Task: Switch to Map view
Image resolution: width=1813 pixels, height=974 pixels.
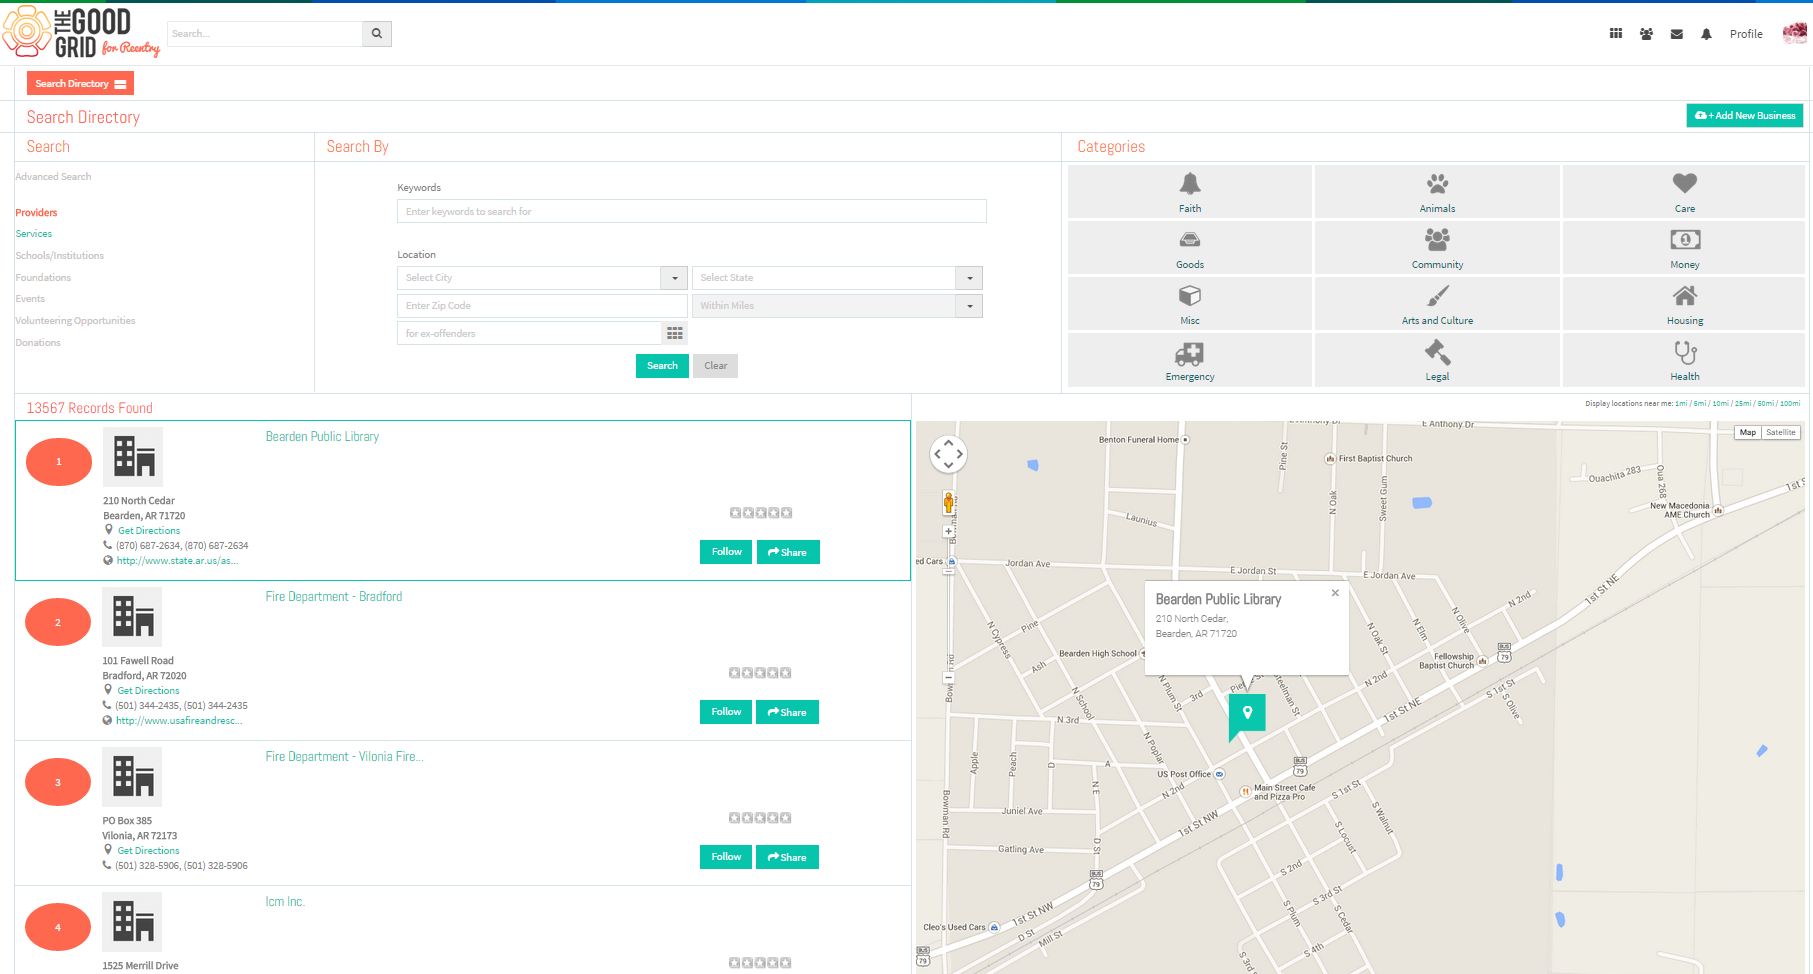Action: (x=1747, y=433)
